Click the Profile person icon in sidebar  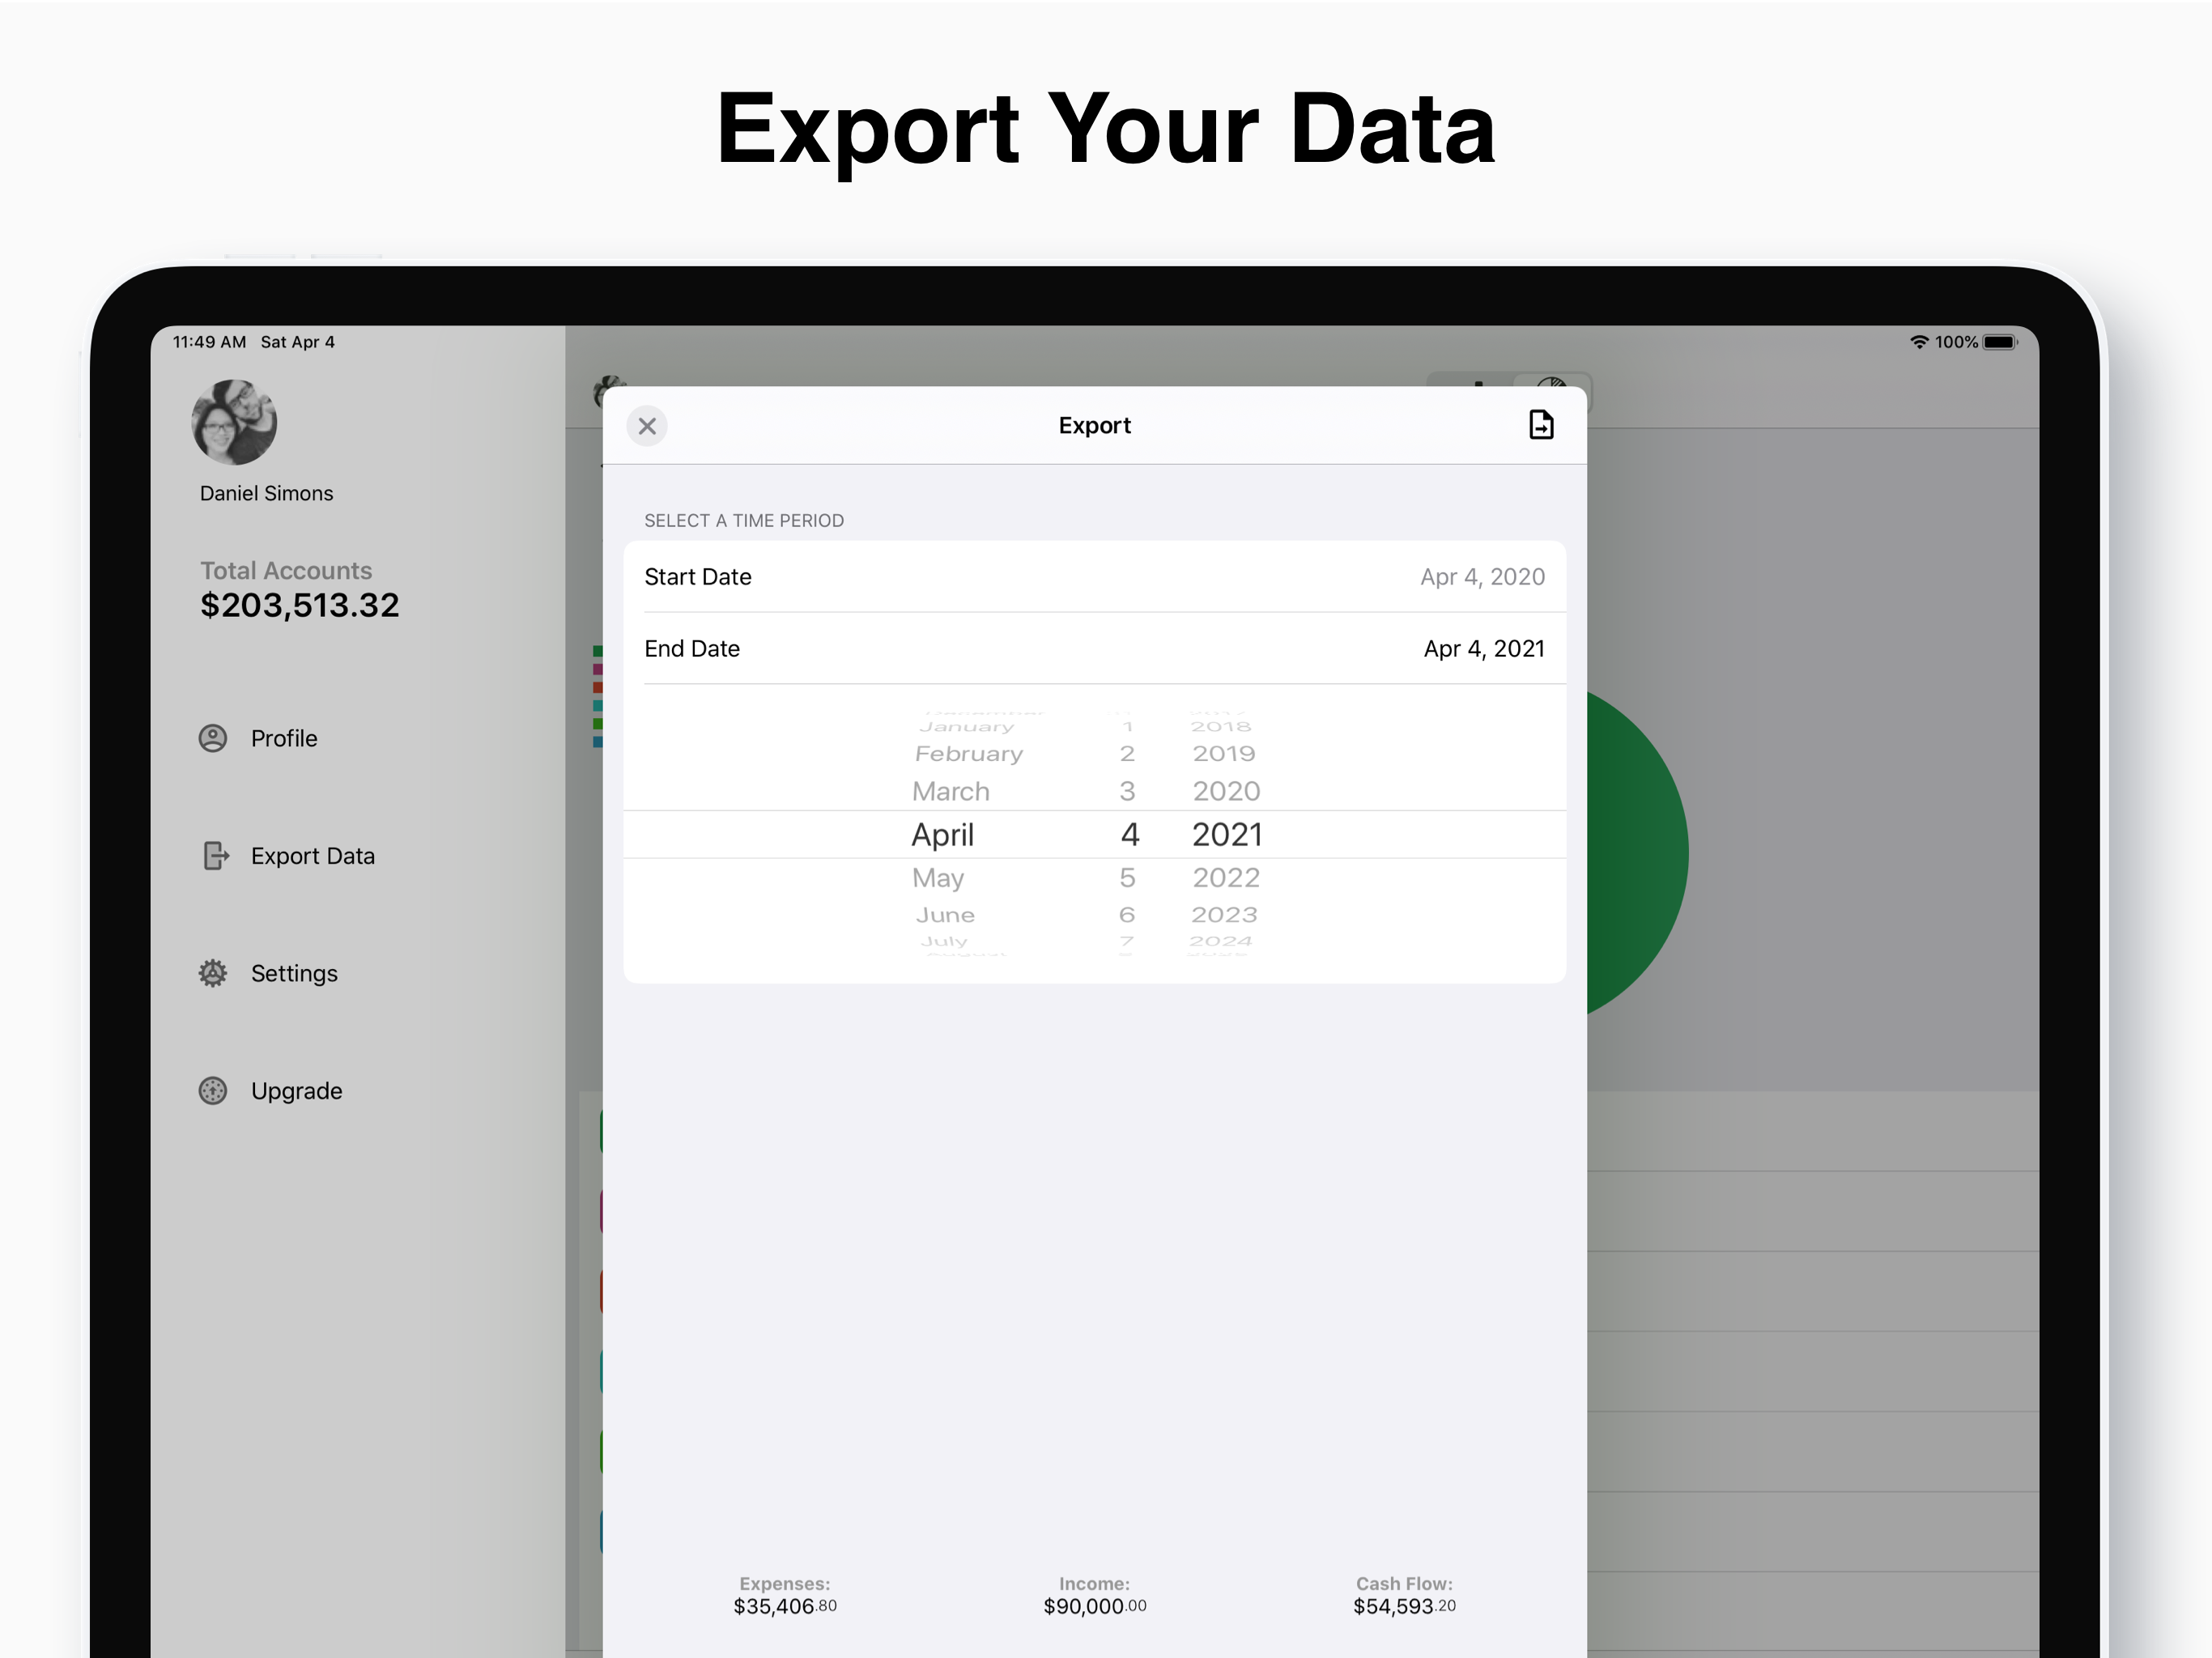point(213,738)
